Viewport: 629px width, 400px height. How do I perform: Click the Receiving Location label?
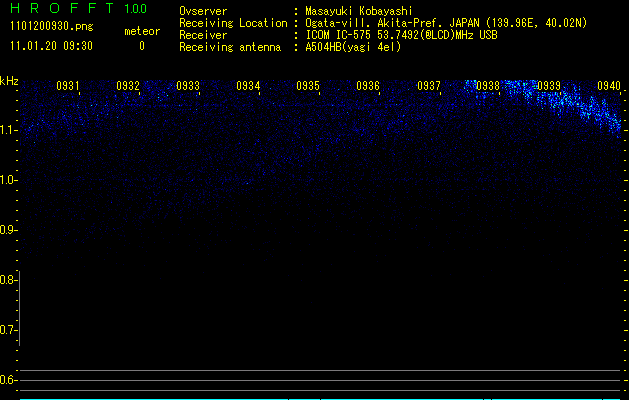(233, 23)
